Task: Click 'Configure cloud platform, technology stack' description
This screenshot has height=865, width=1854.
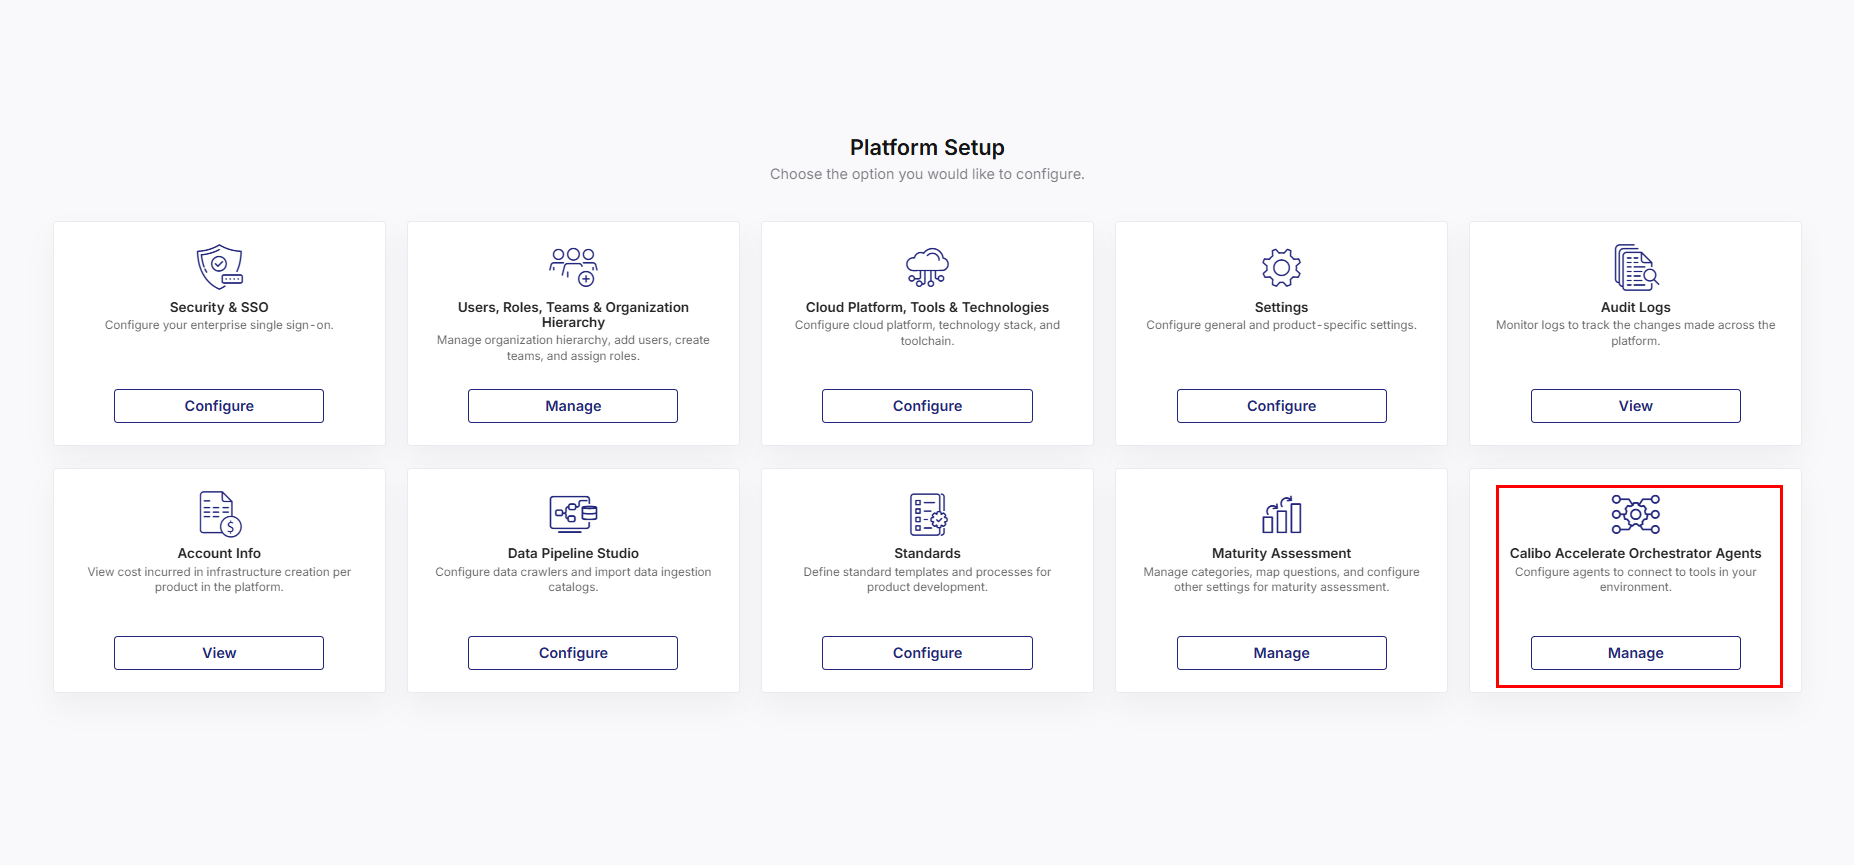Action: click(927, 333)
